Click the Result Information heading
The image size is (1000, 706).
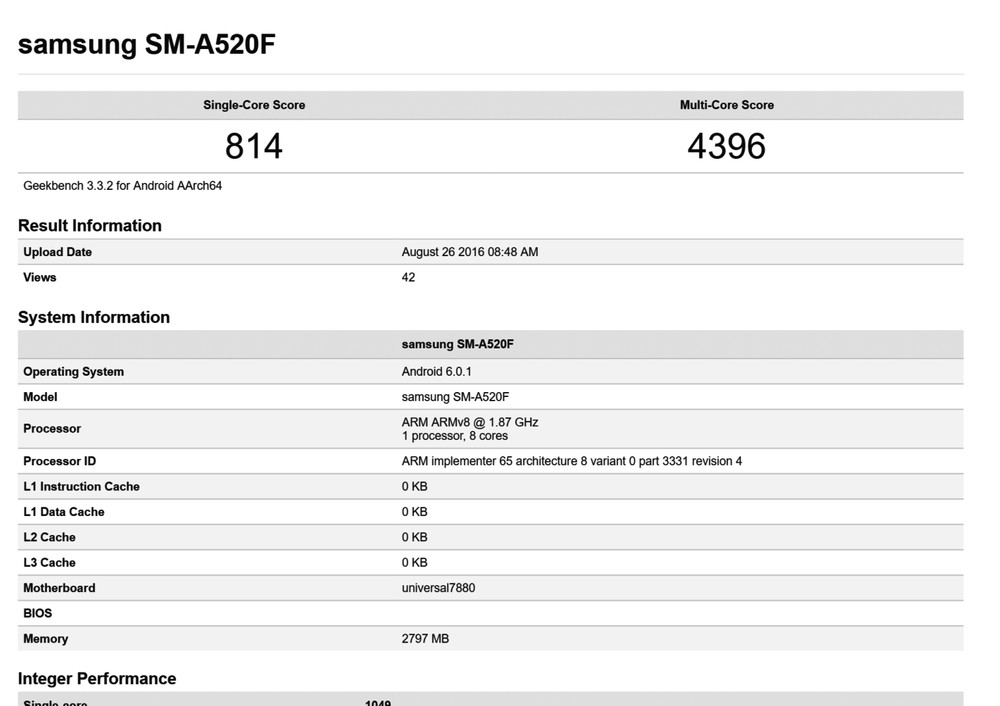click(90, 226)
